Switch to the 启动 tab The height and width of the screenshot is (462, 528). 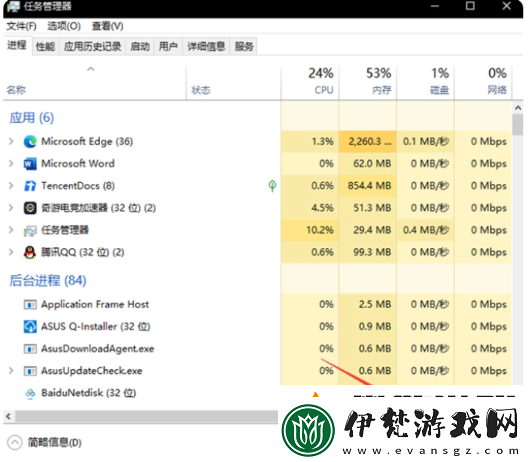click(140, 46)
